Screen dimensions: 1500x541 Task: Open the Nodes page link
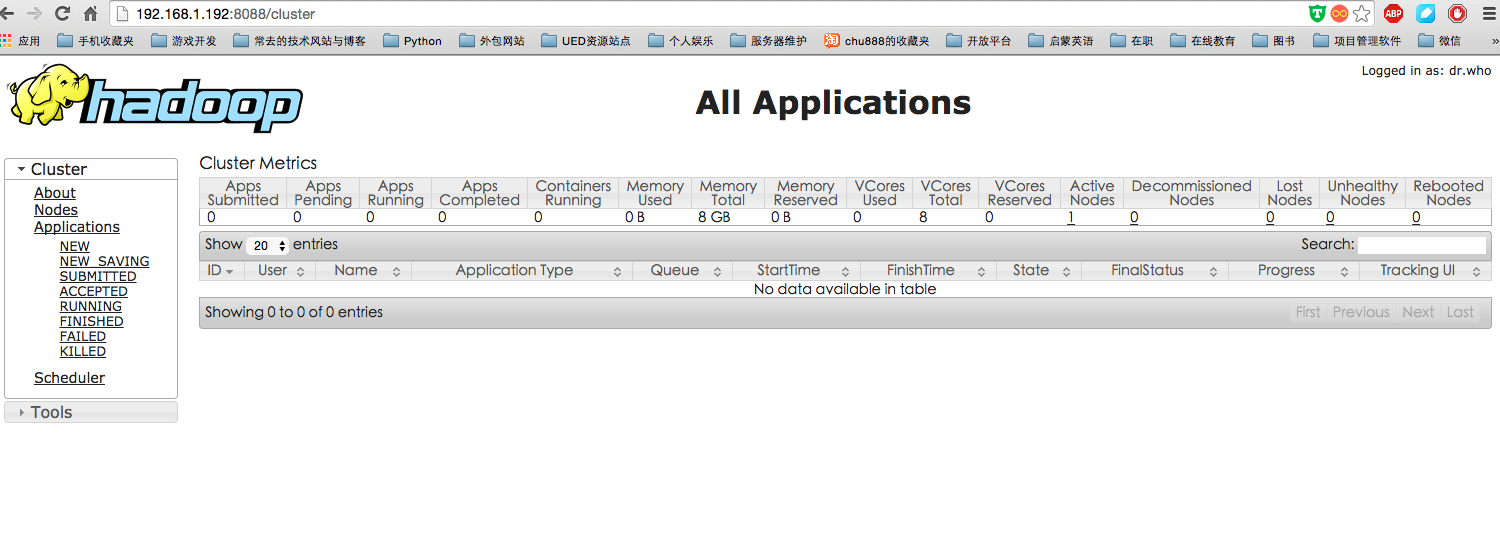point(56,210)
